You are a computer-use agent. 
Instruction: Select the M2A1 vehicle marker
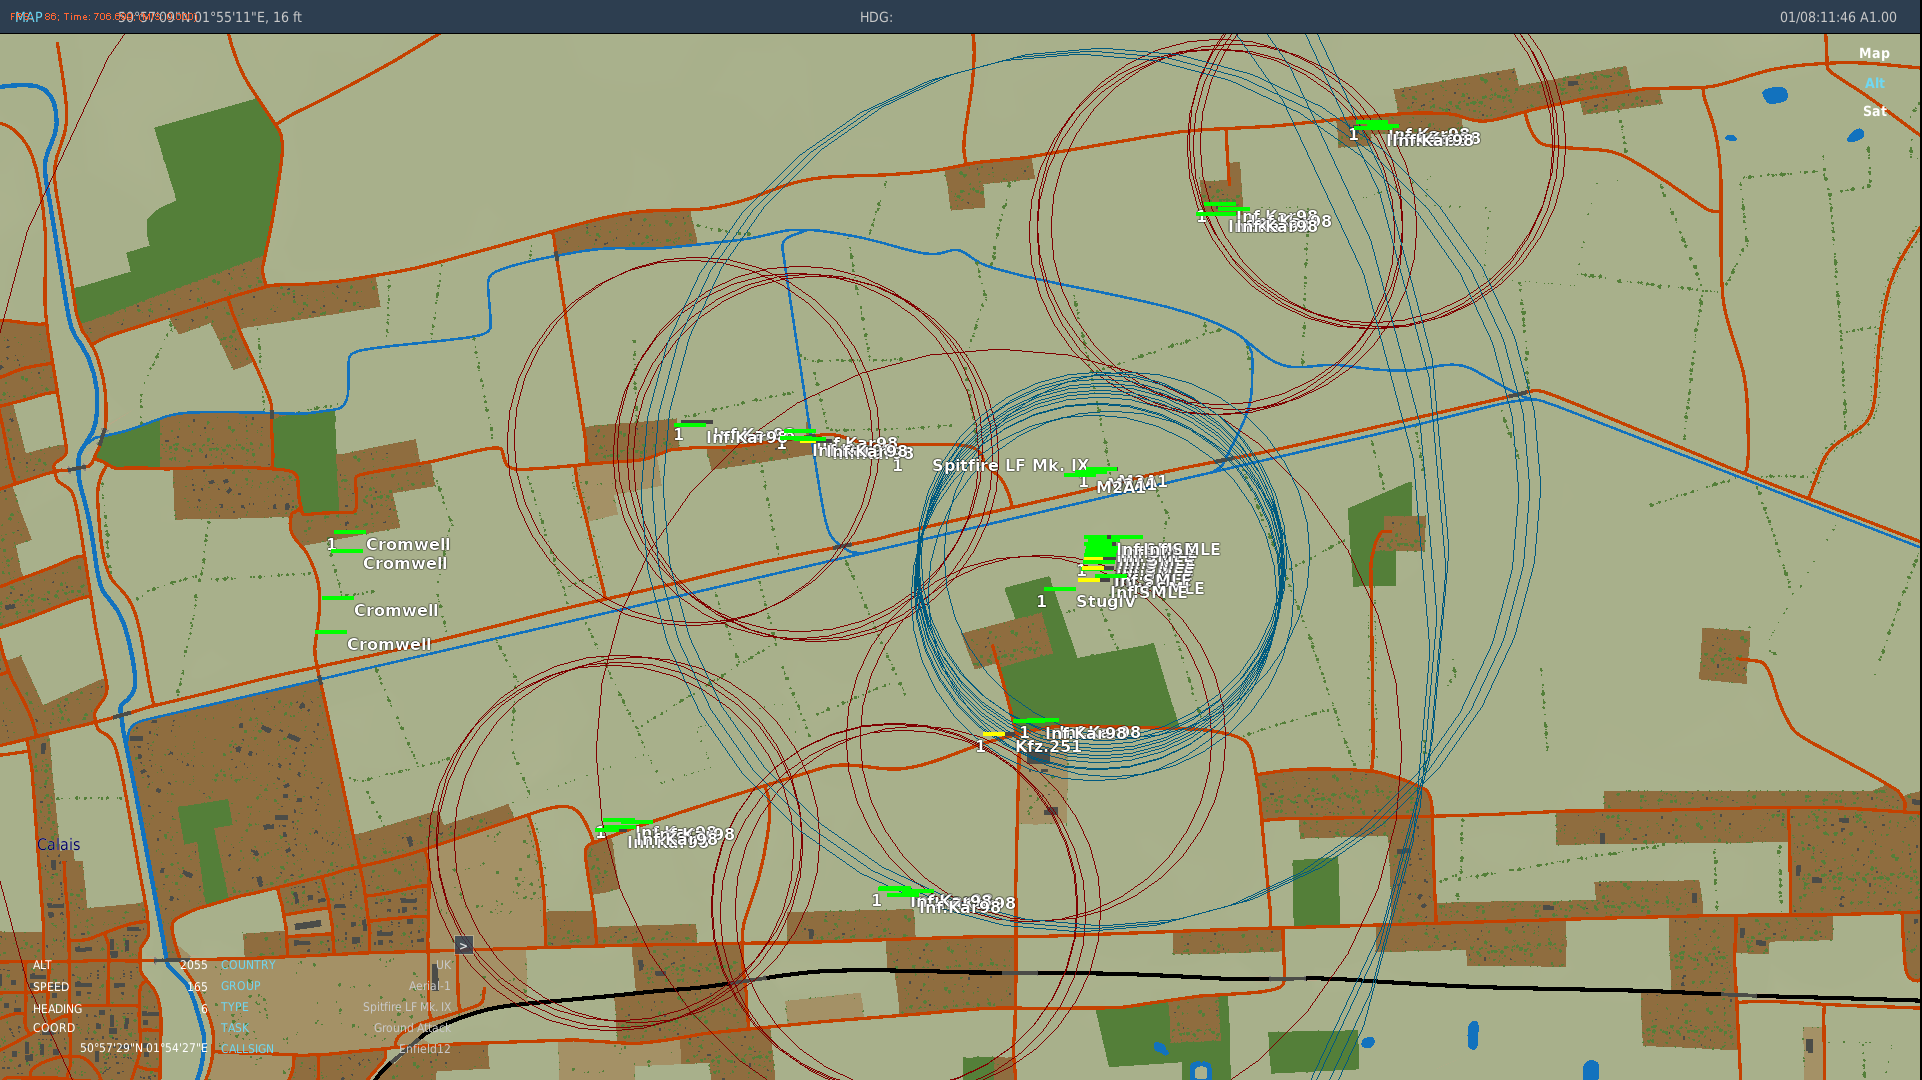pos(1122,487)
